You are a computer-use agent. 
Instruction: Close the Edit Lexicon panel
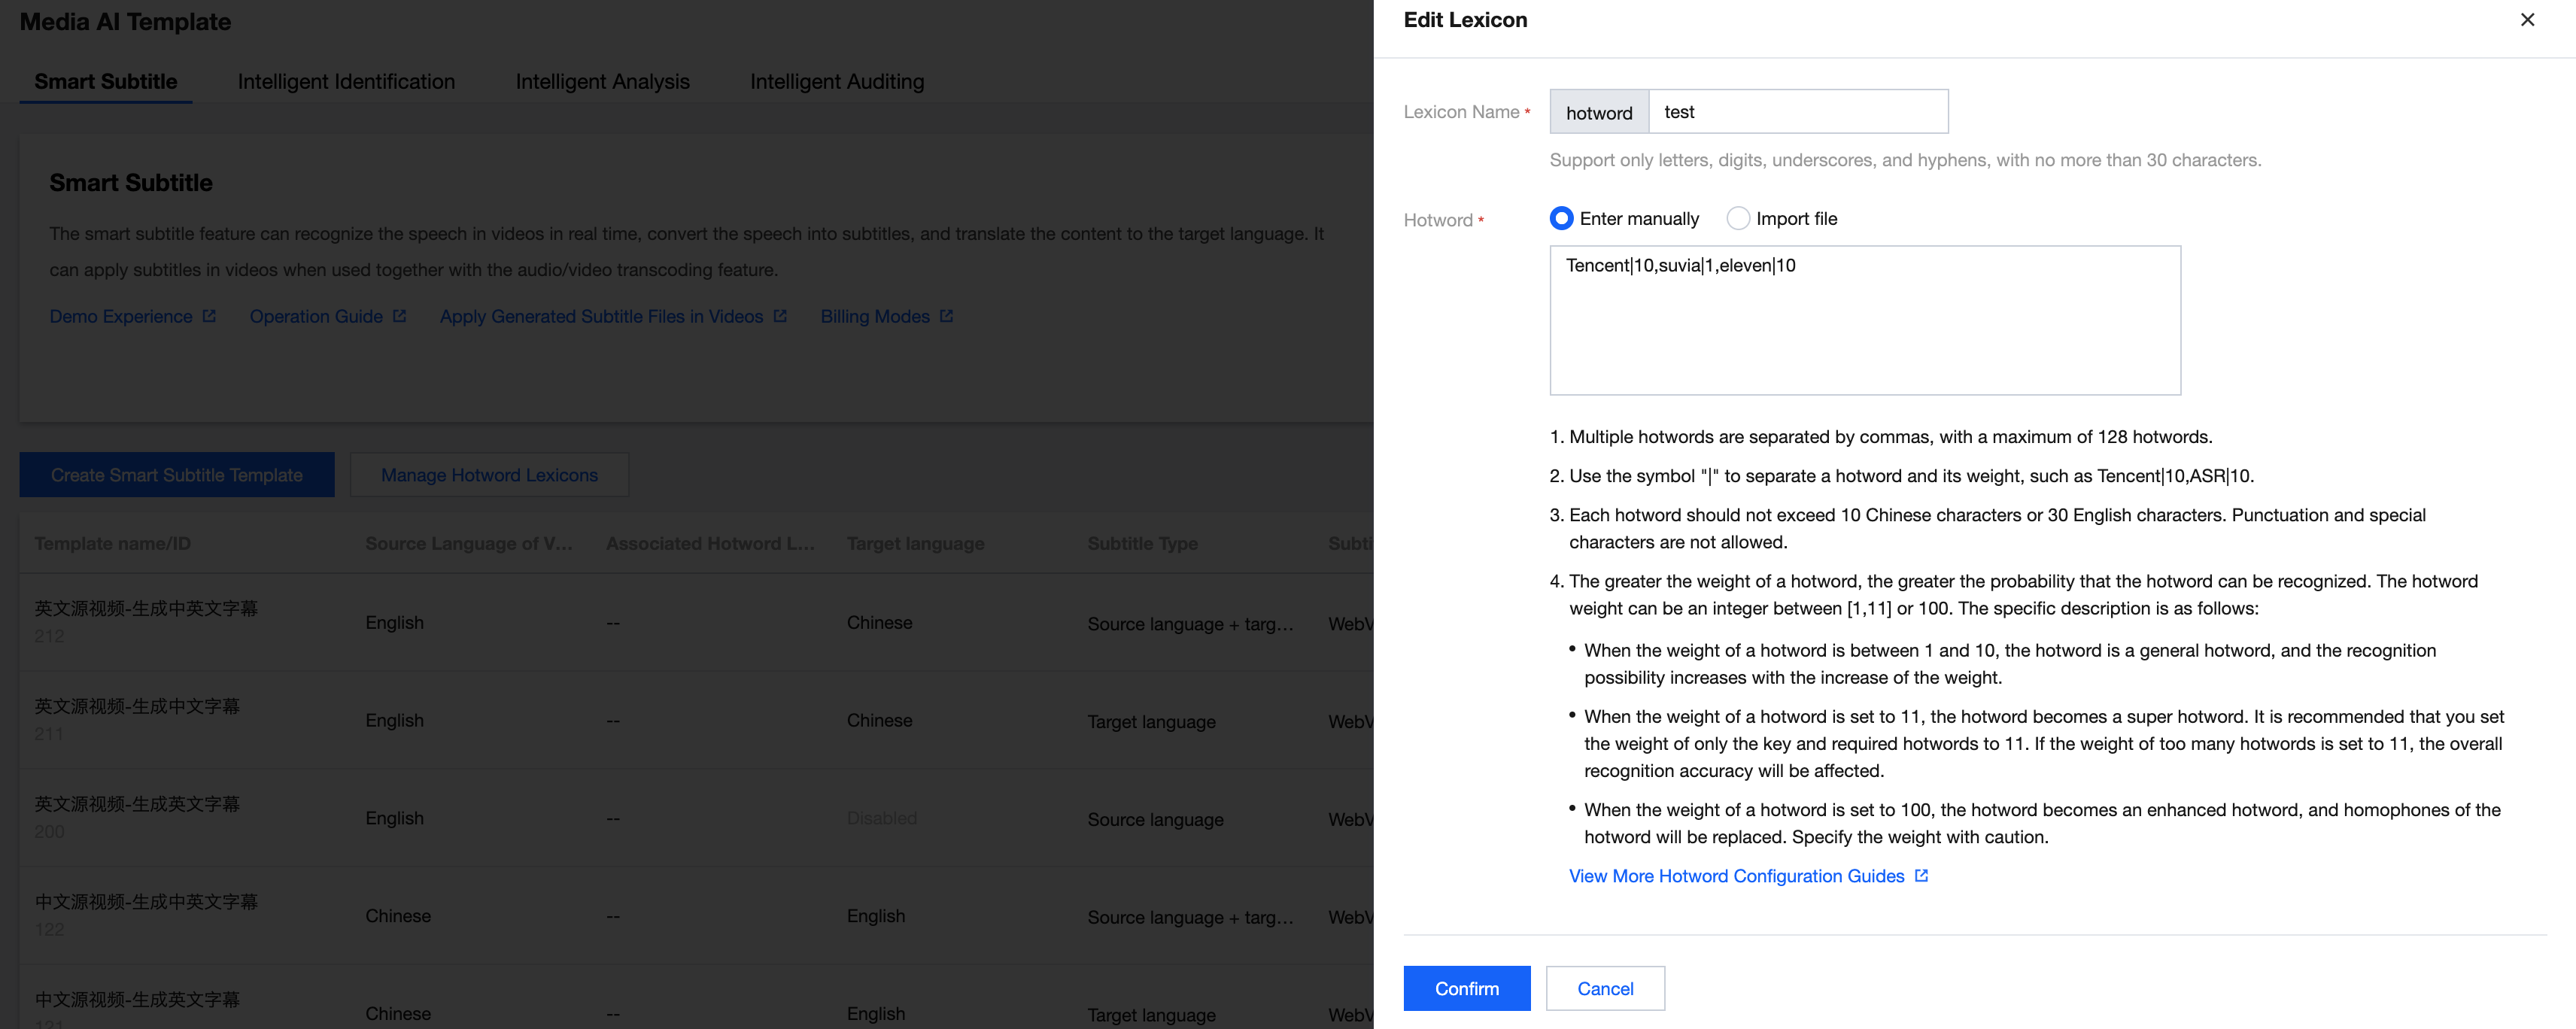pyautogui.click(x=2527, y=20)
